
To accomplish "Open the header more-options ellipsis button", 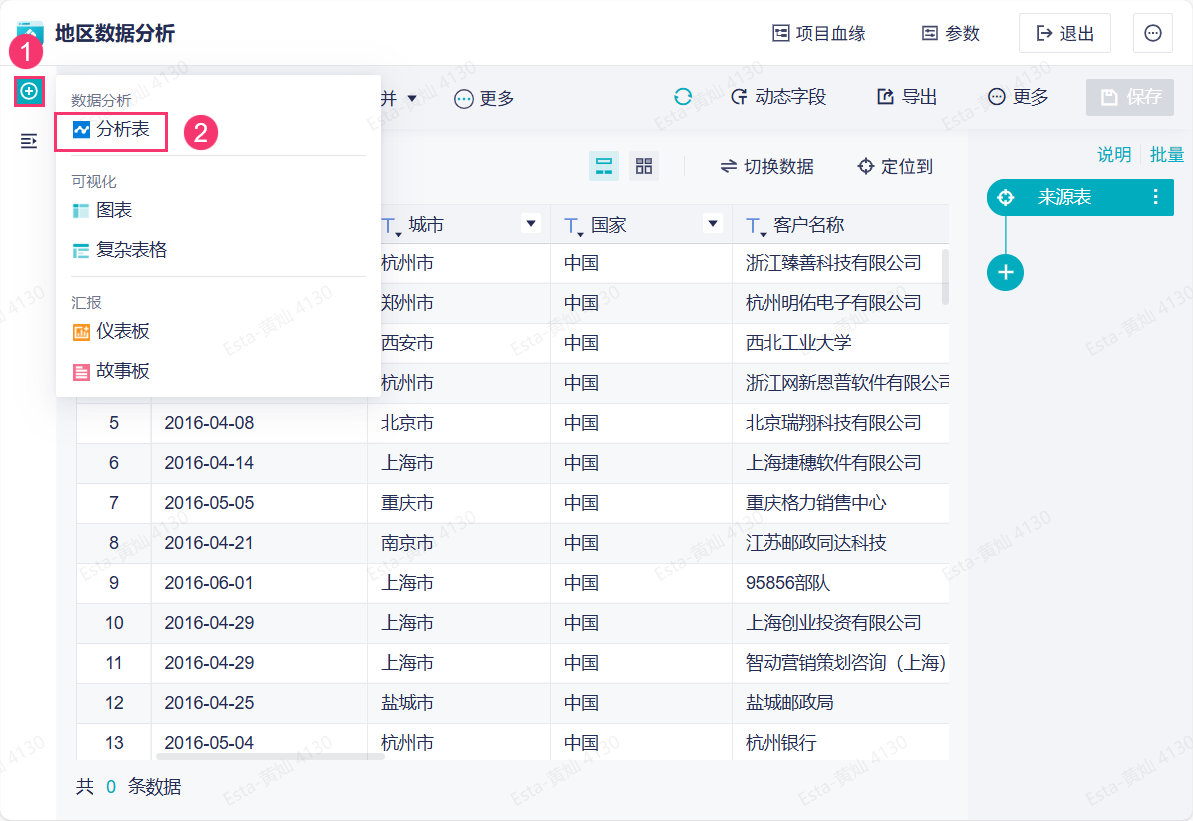I will point(1153,33).
